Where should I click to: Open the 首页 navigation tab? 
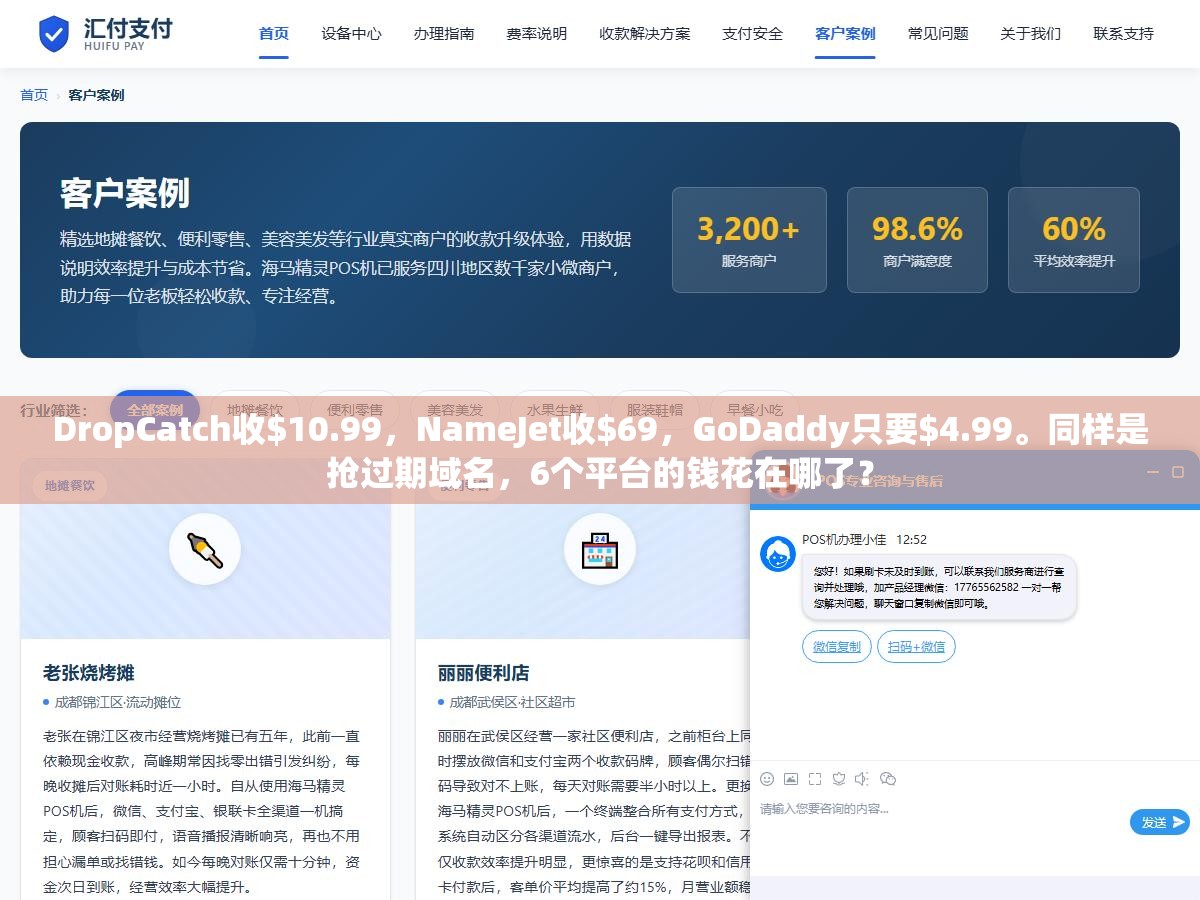[x=274, y=33]
